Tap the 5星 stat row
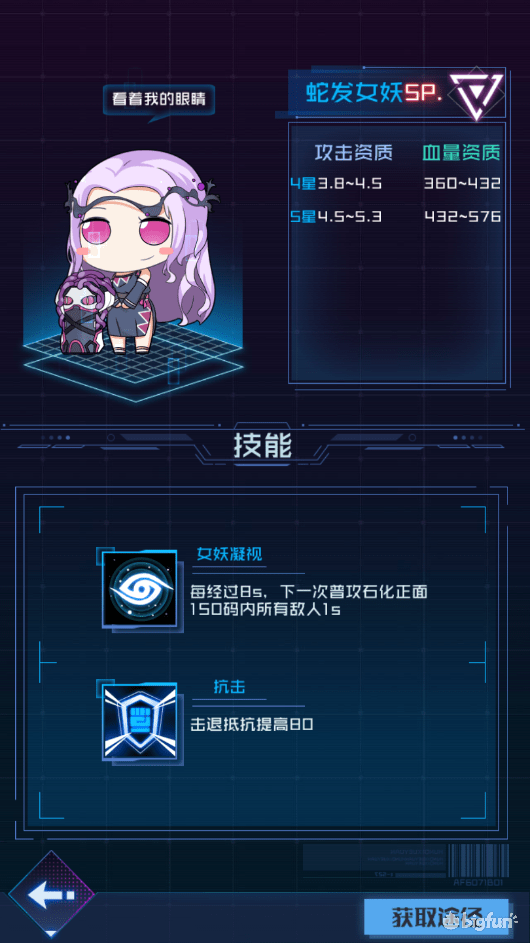This screenshot has width=530, height=943. (x=395, y=216)
